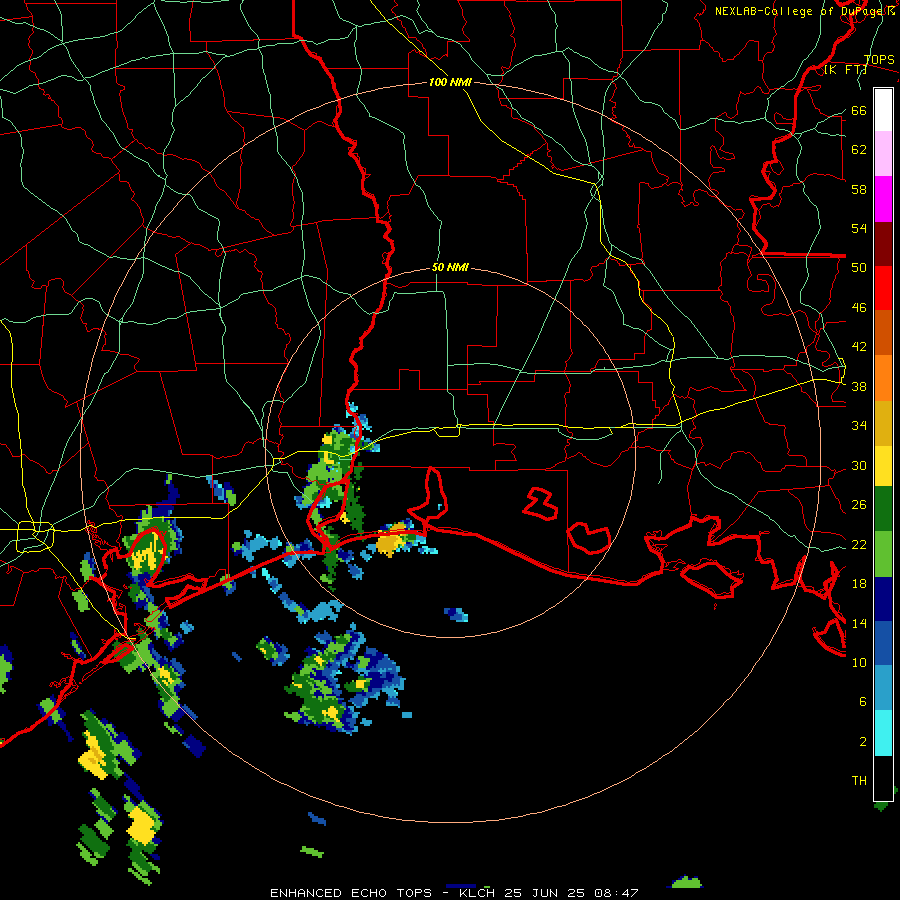The height and width of the screenshot is (900, 900).
Task: Click the legend value '42'
Action: click(x=859, y=347)
